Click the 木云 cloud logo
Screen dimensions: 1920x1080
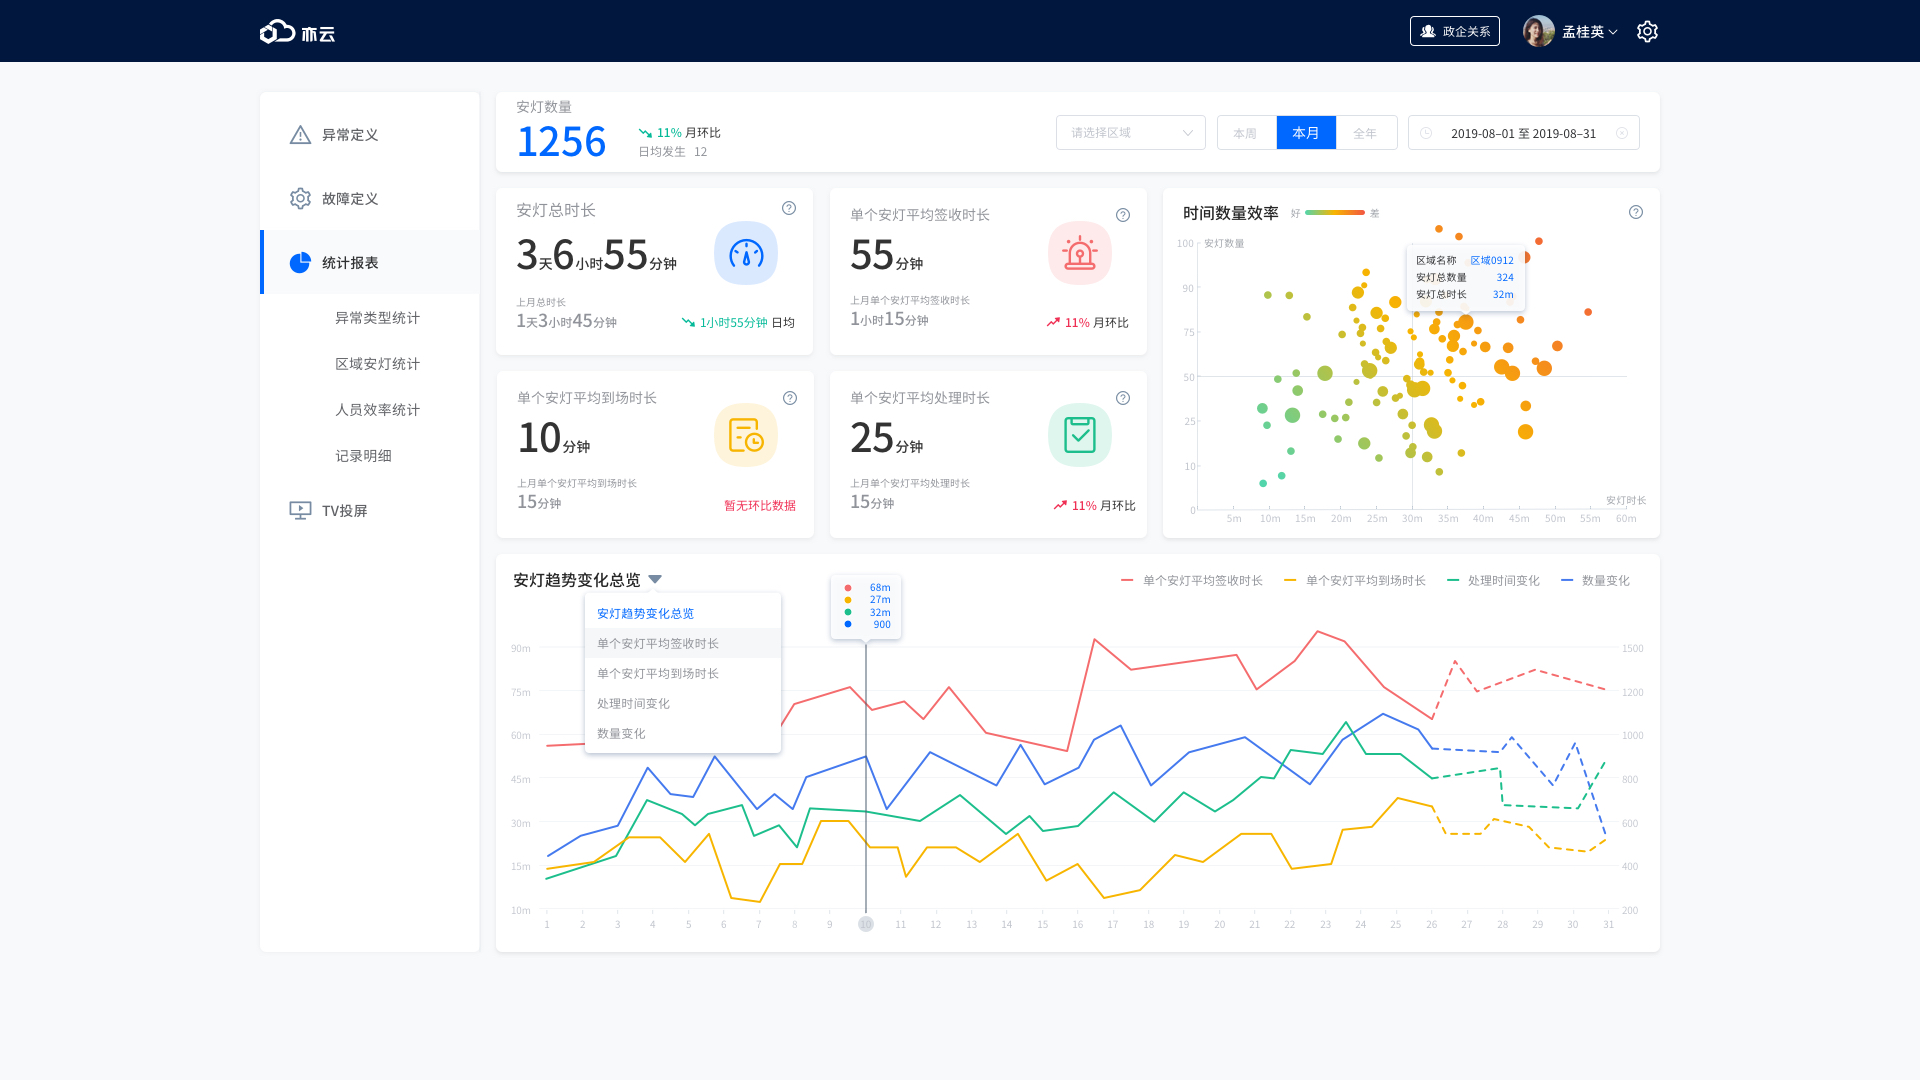click(297, 32)
